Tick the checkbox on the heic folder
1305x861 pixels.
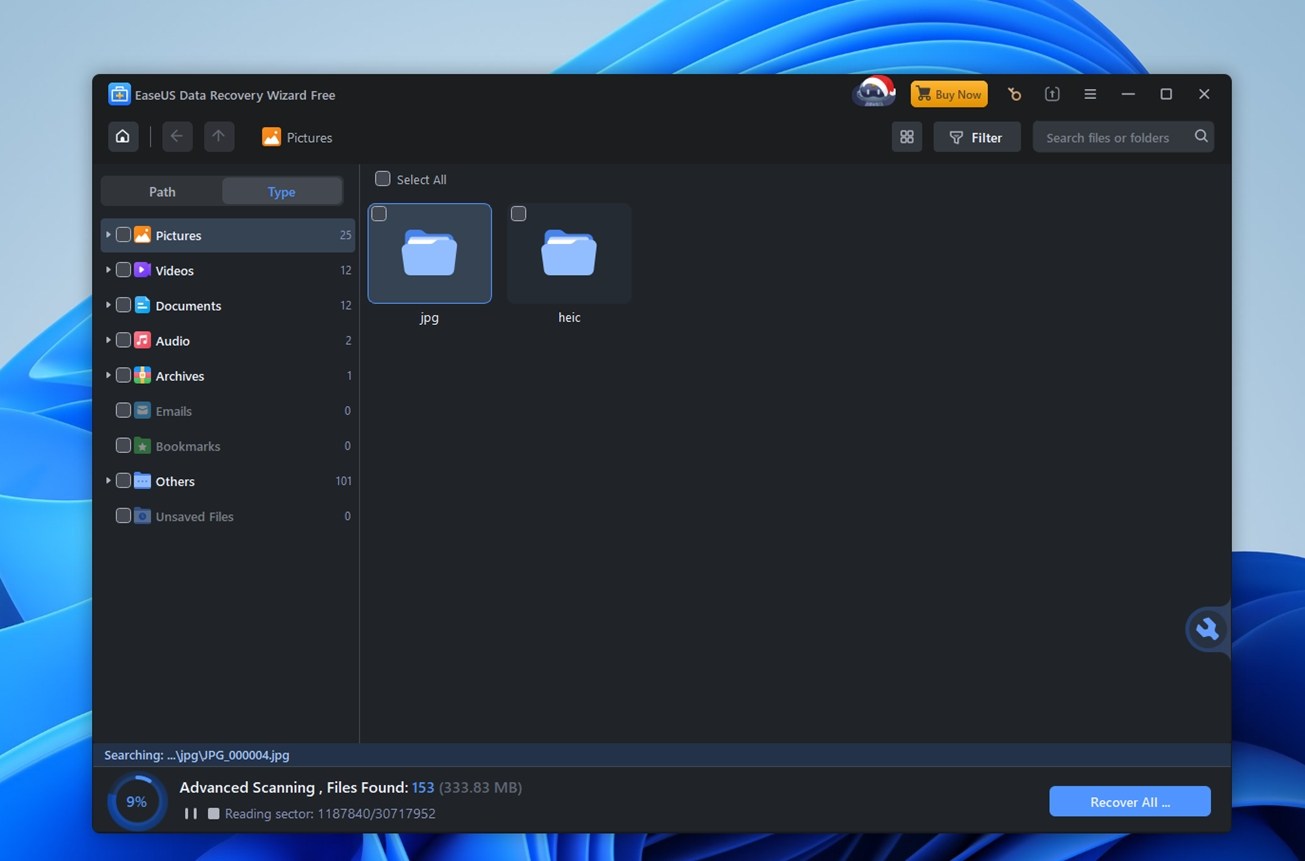coord(518,214)
